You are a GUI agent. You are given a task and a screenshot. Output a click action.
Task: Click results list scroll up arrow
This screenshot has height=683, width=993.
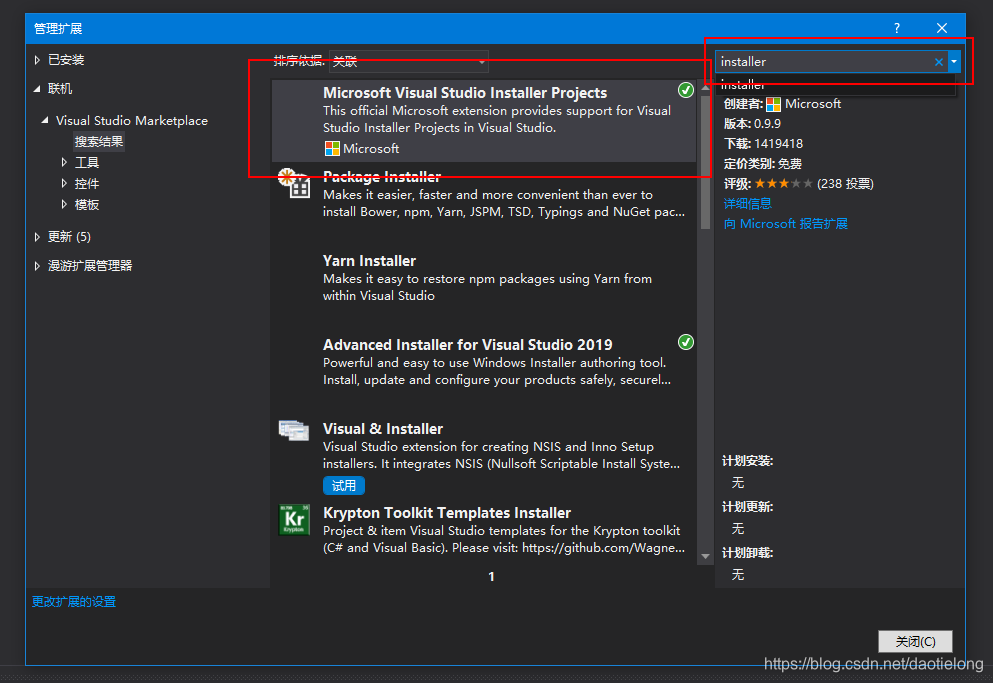[x=705, y=87]
